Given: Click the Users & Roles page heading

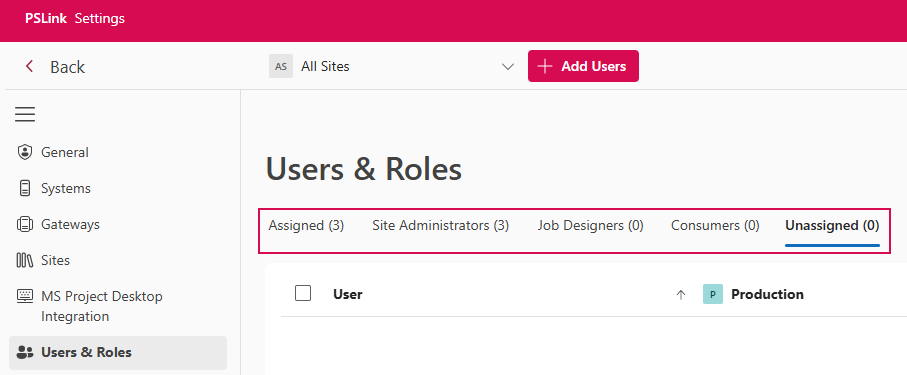Looking at the screenshot, I should point(364,170).
